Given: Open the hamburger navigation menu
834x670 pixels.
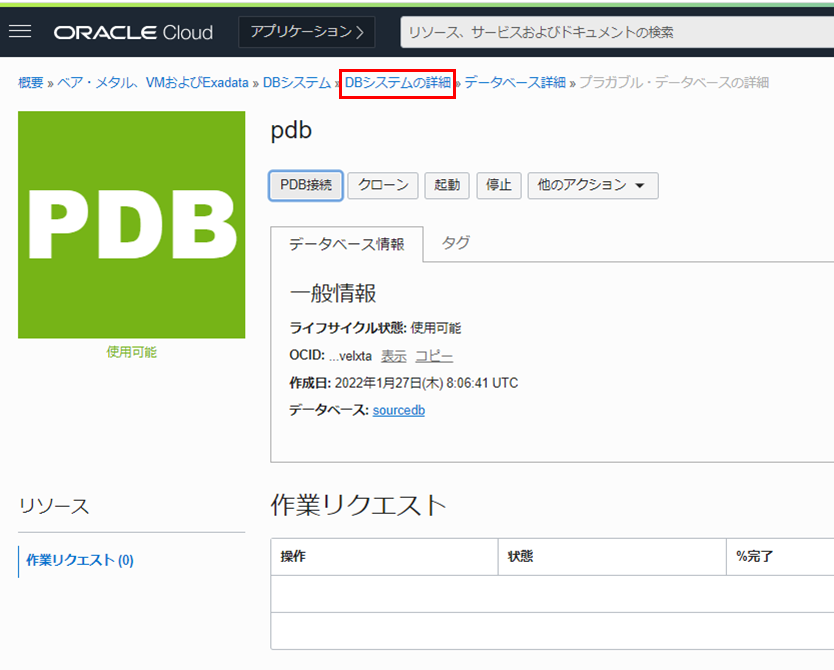Looking at the screenshot, I should tap(20, 32).
